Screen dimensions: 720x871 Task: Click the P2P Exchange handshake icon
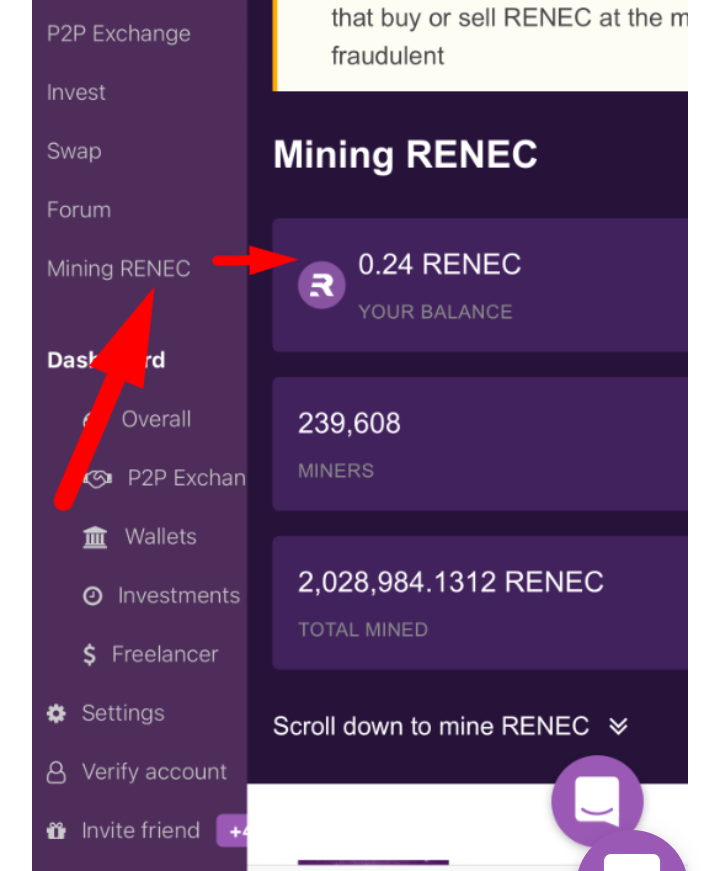[x=97, y=479]
